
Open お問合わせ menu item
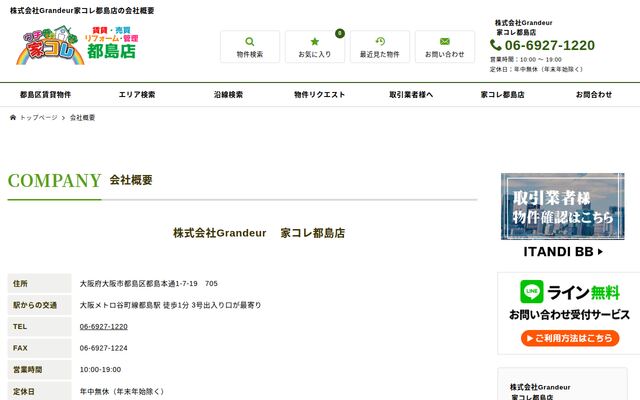click(x=594, y=95)
